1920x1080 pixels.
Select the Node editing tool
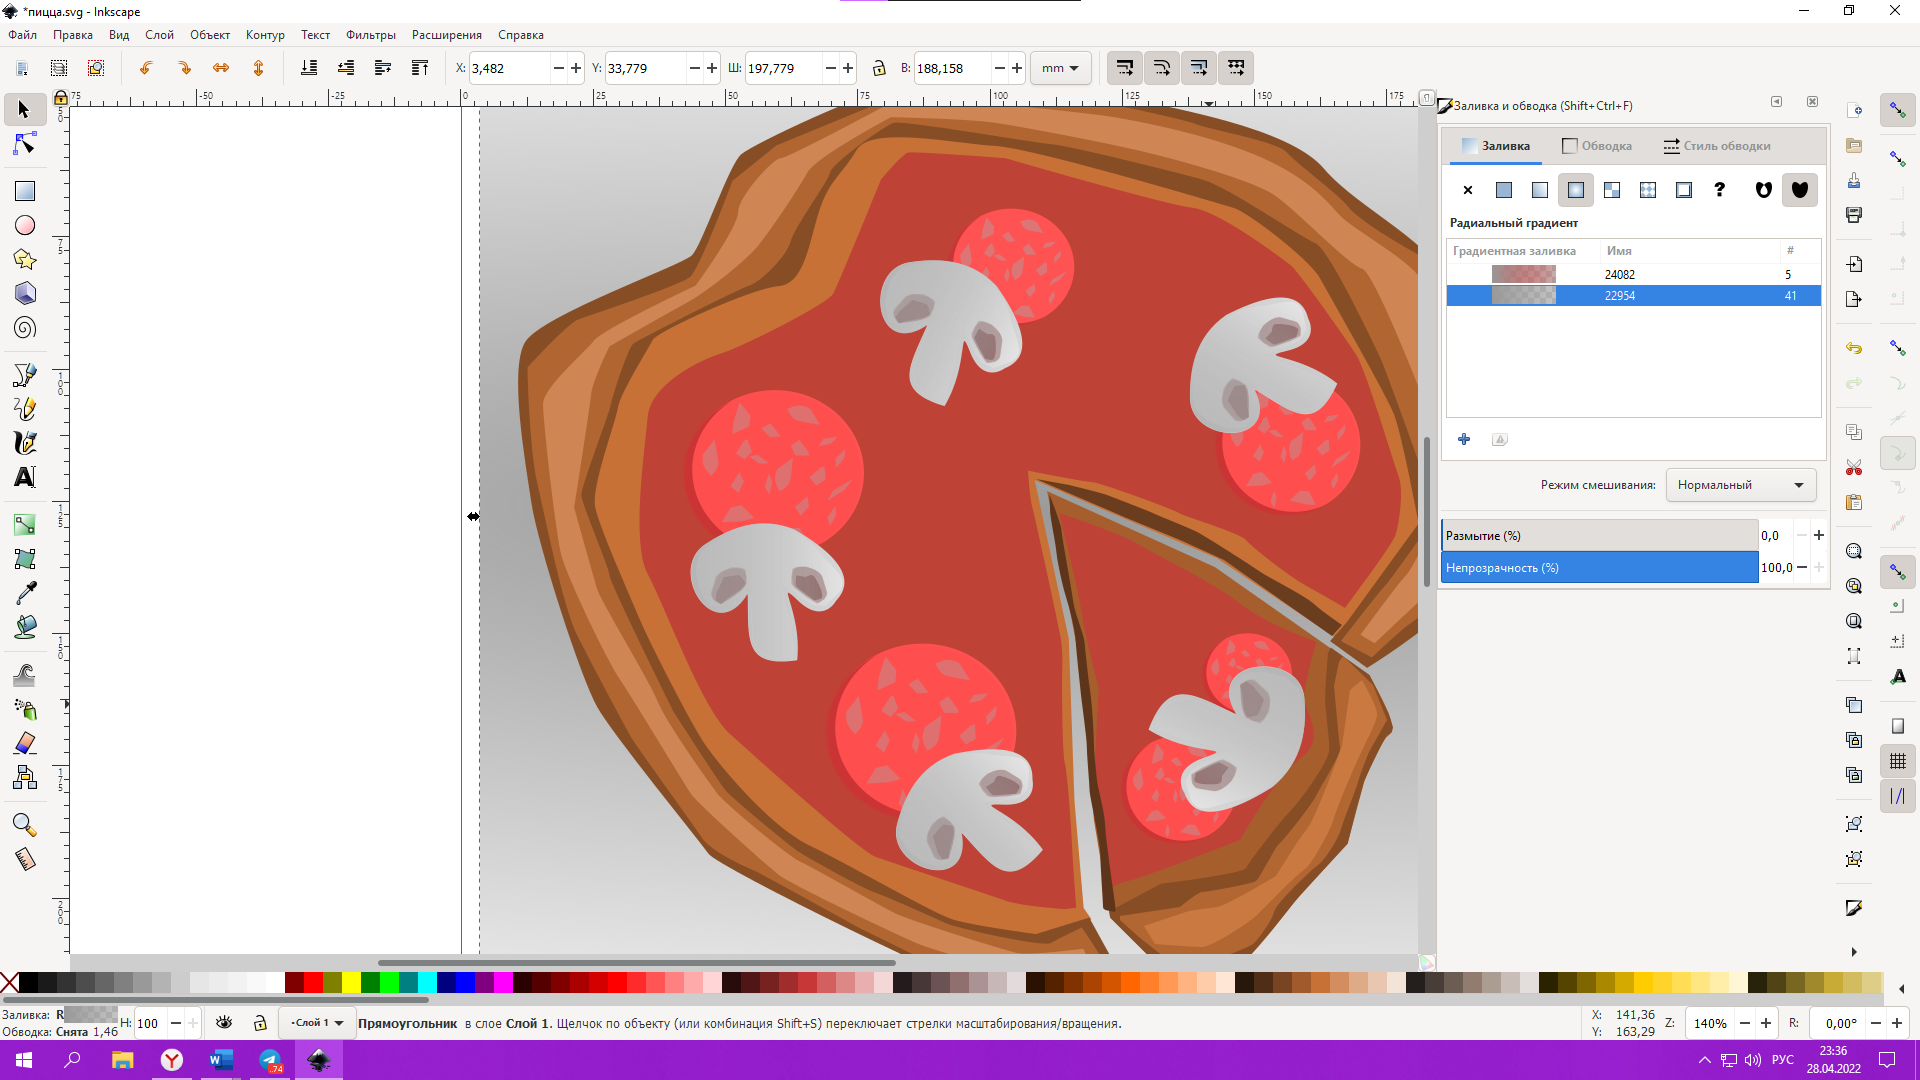[x=25, y=145]
